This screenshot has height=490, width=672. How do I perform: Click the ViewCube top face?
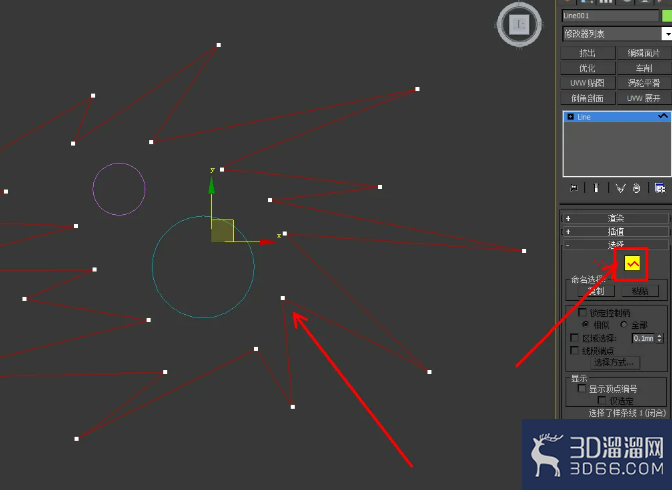coord(519,24)
